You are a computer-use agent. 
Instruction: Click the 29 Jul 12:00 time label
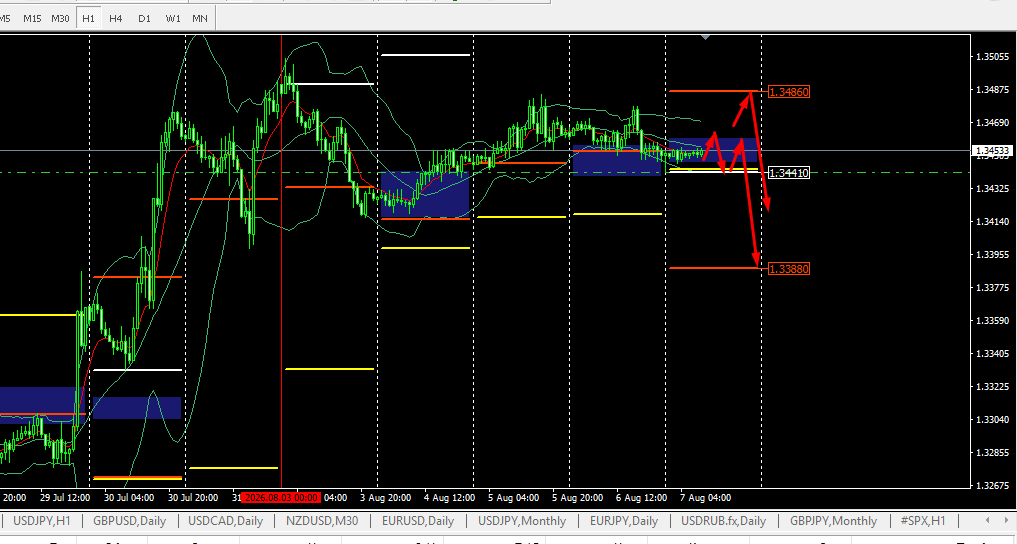point(65,498)
